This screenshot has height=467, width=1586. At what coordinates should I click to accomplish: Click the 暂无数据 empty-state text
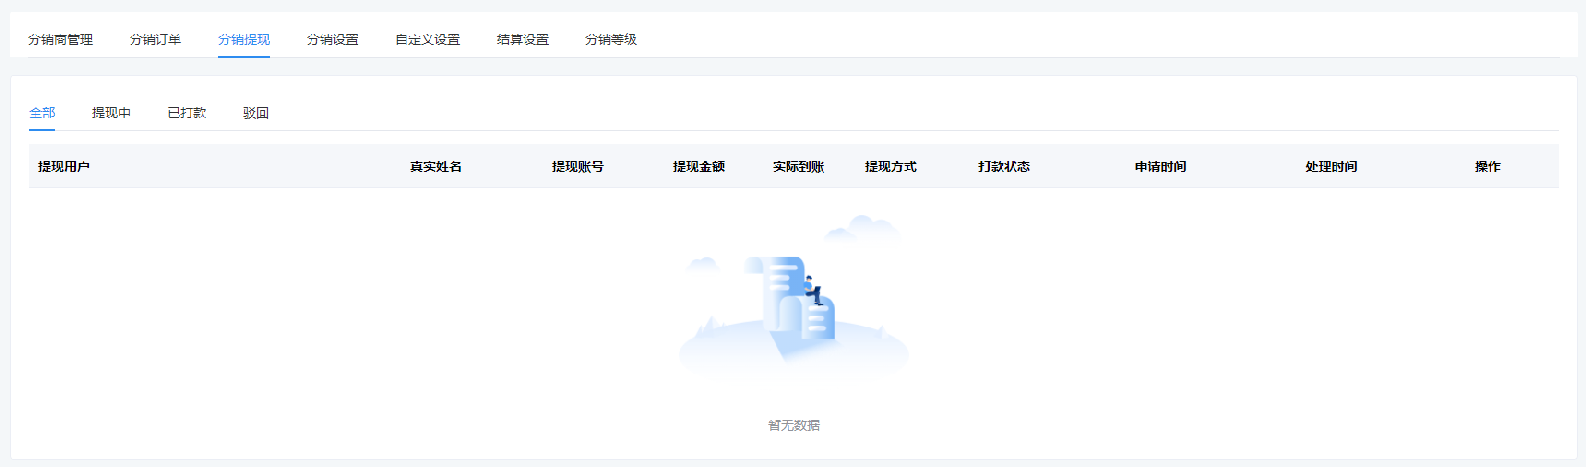(x=794, y=425)
